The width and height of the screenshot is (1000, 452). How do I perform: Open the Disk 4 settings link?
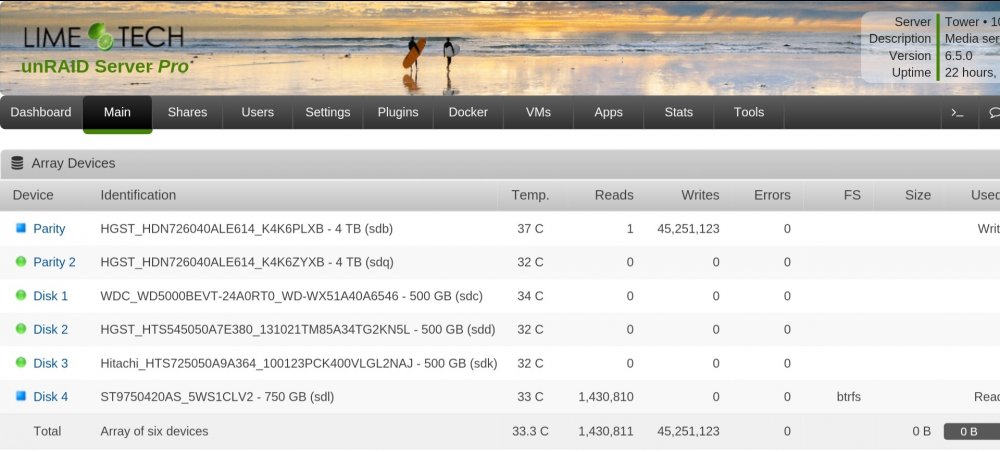click(50, 397)
